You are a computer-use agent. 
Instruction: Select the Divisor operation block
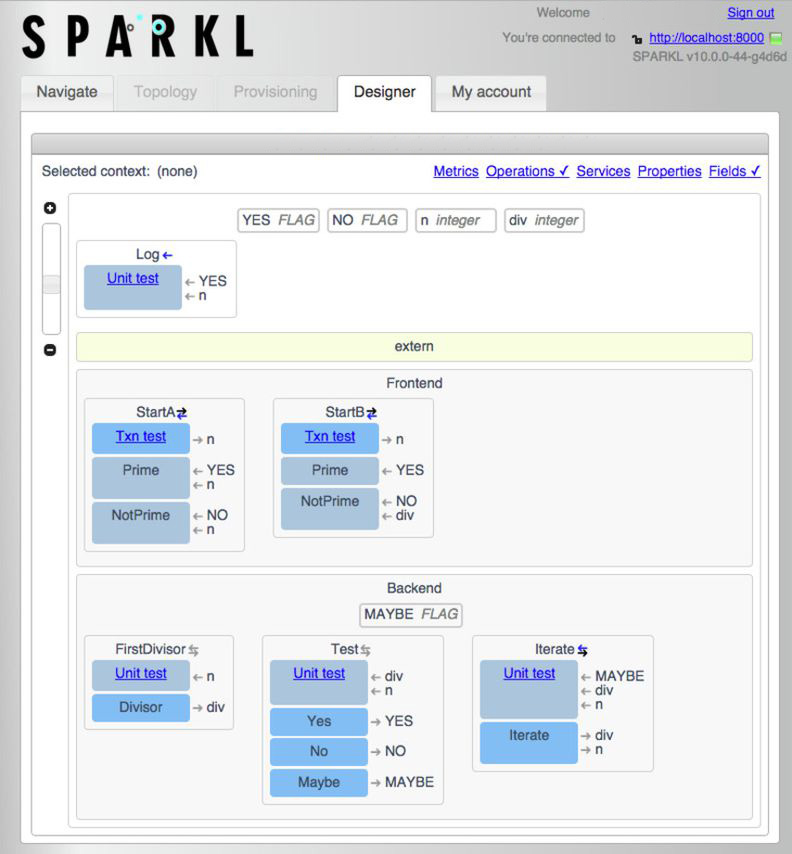click(x=141, y=707)
